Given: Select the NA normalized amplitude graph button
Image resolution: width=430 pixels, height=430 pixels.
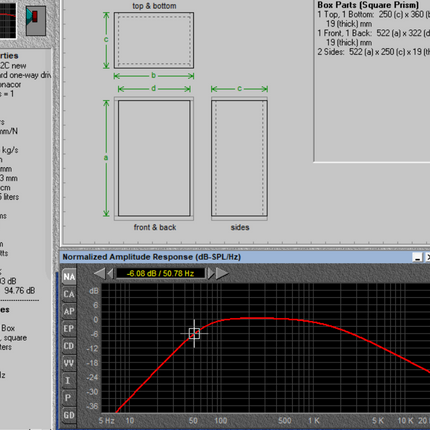Looking at the screenshot, I should pyautogui.click(x=69, y=277).
